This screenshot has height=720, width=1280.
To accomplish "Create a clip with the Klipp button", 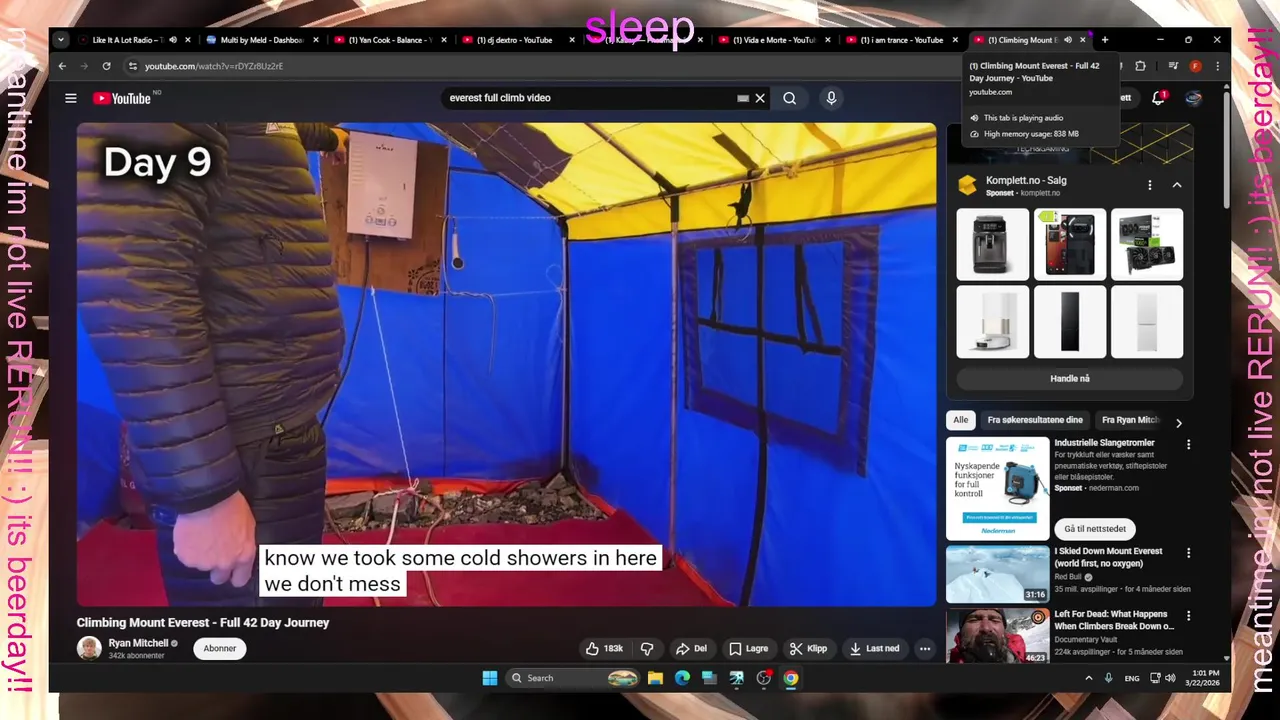I will 807,648.
